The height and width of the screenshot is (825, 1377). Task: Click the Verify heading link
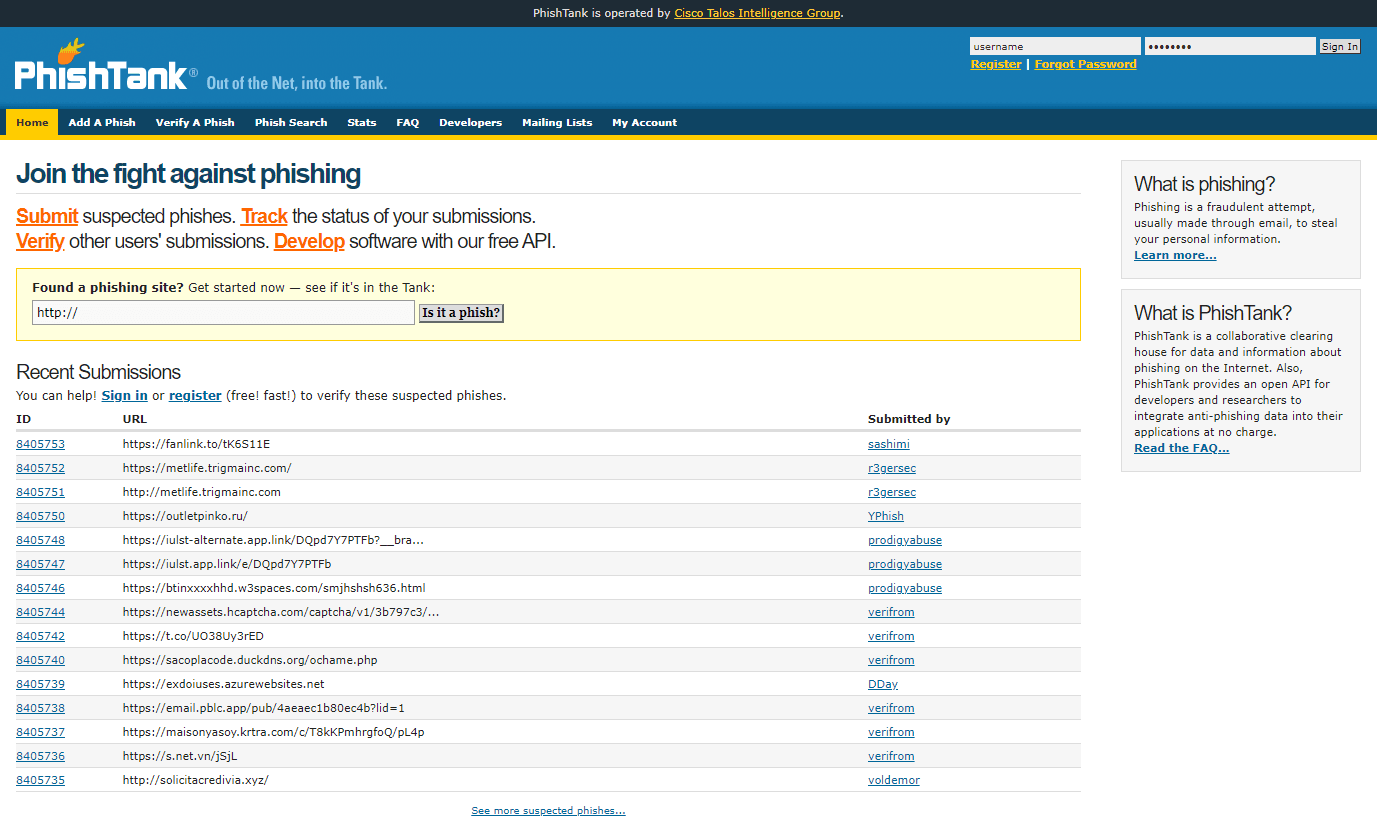pyautogui.click(x=40, y=241)
